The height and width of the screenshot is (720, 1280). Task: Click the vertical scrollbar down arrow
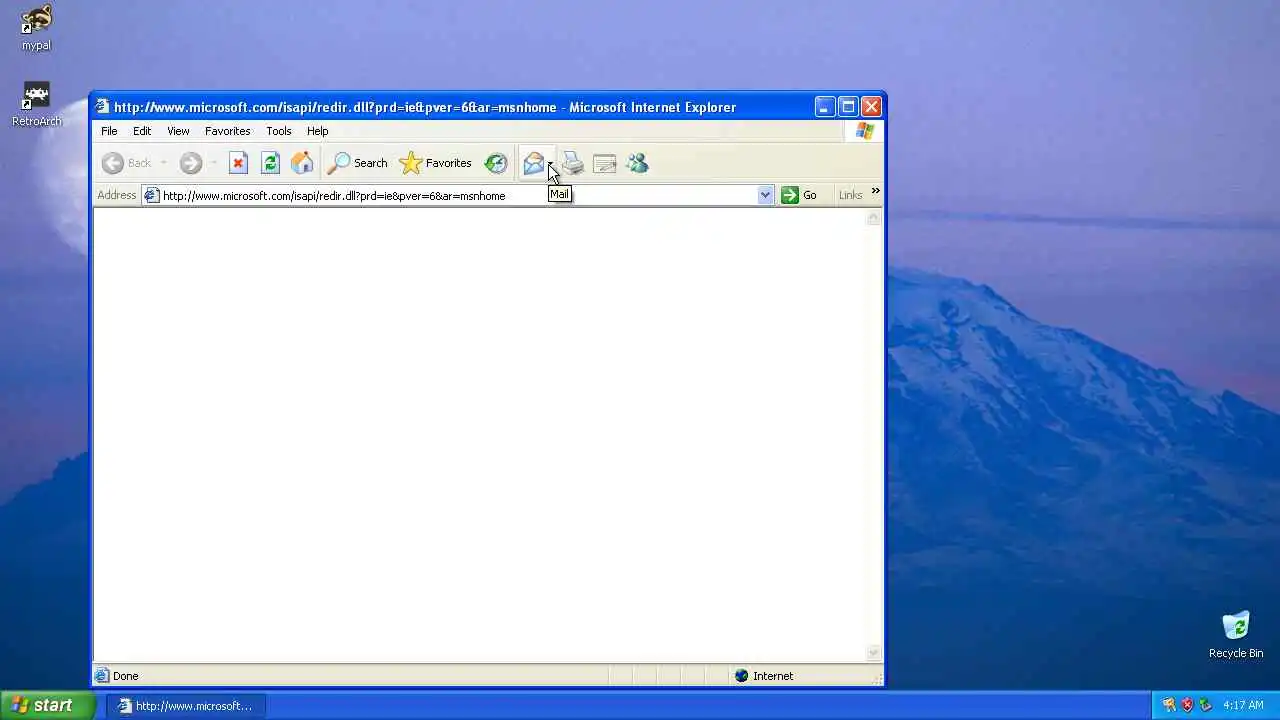pyautogui.click(x=873, y=653)
